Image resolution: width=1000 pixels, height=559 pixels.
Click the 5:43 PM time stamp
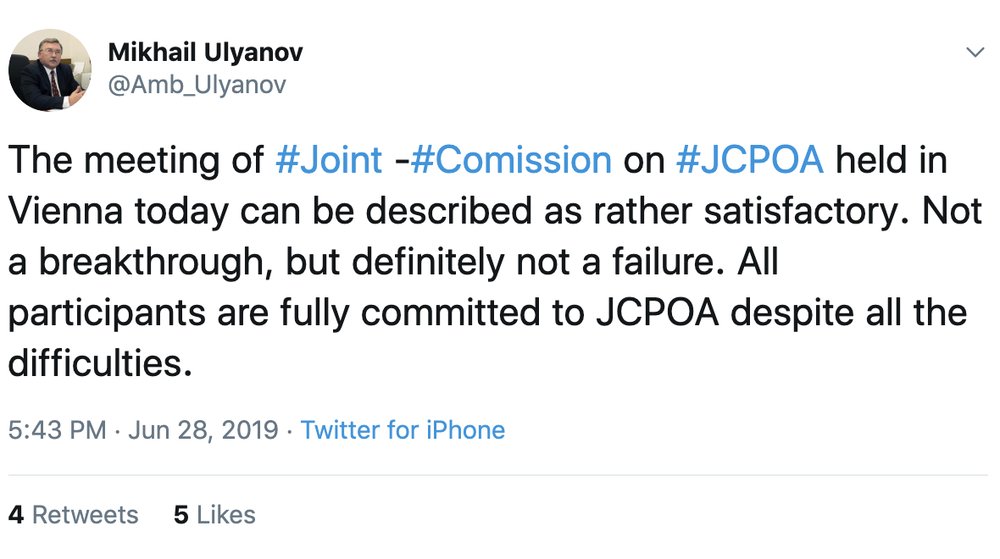(57, 430)
